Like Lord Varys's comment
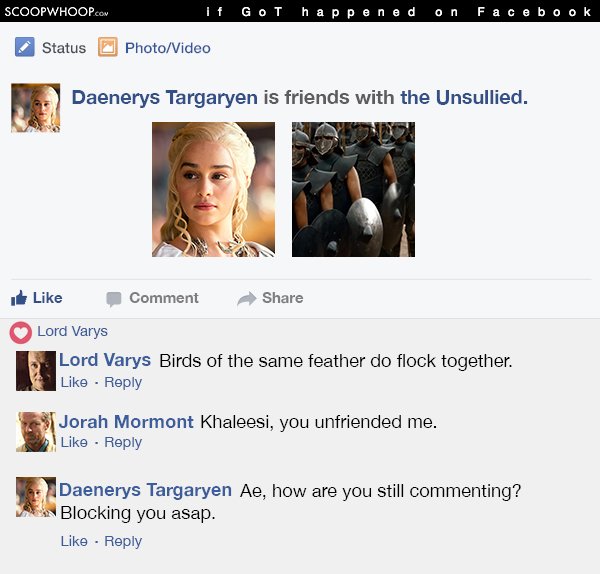Screen dimensions: 600x574 pyautogui.click(x=74, y=382)
